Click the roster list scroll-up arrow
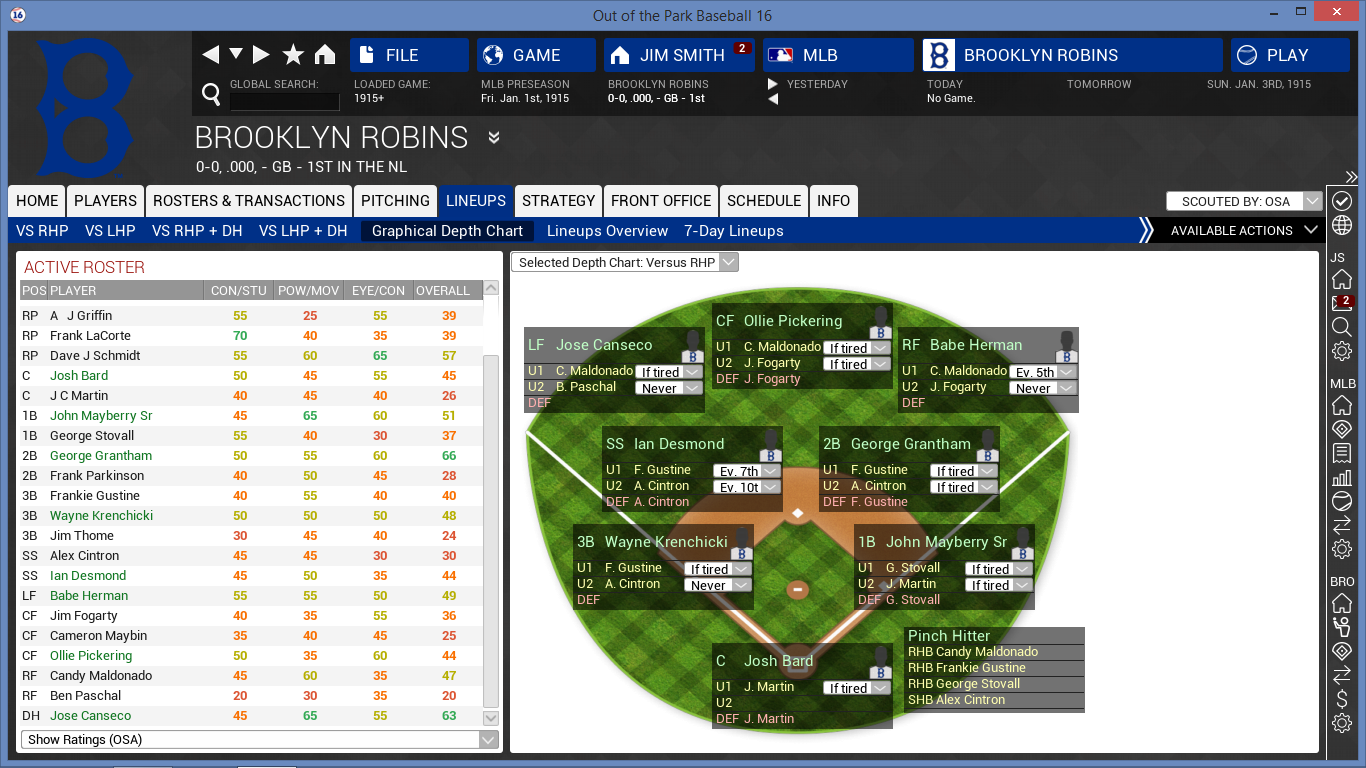 pyautogui.click(x=490, y=289)
